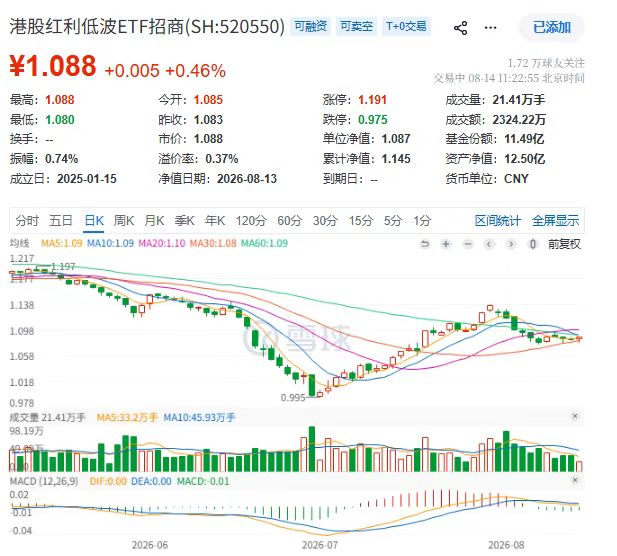Click the 涨停 value 1.191

[372, 100]
